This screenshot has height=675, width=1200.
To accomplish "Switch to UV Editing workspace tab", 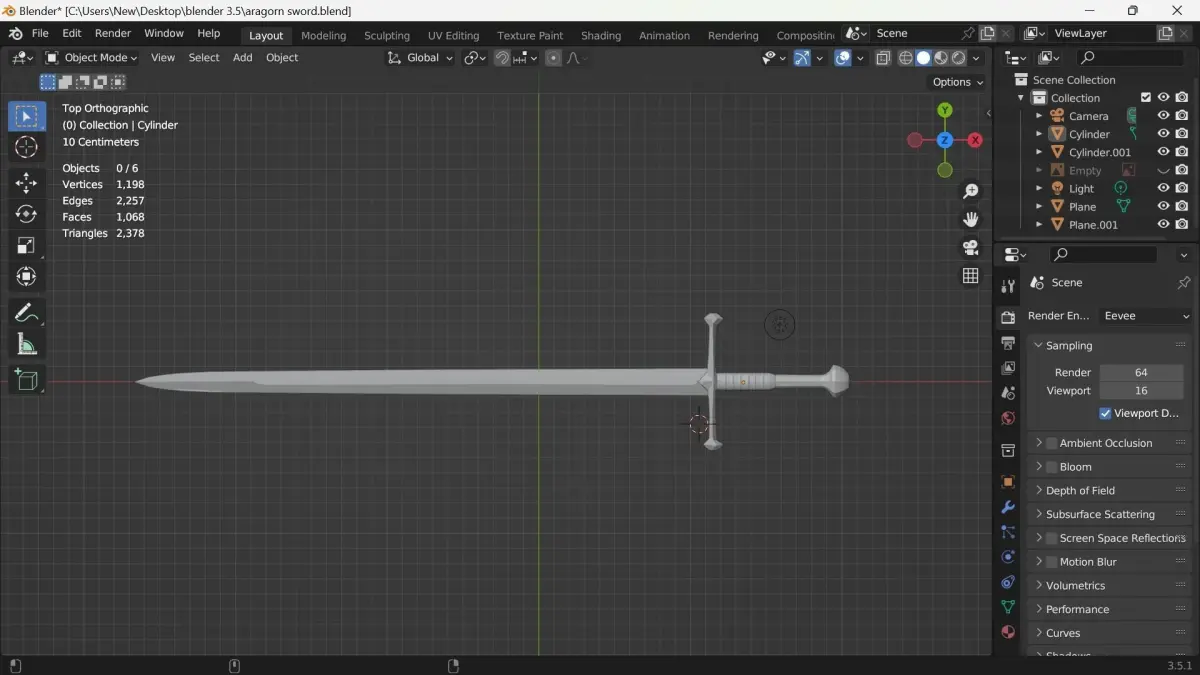I will click(454, 35).
